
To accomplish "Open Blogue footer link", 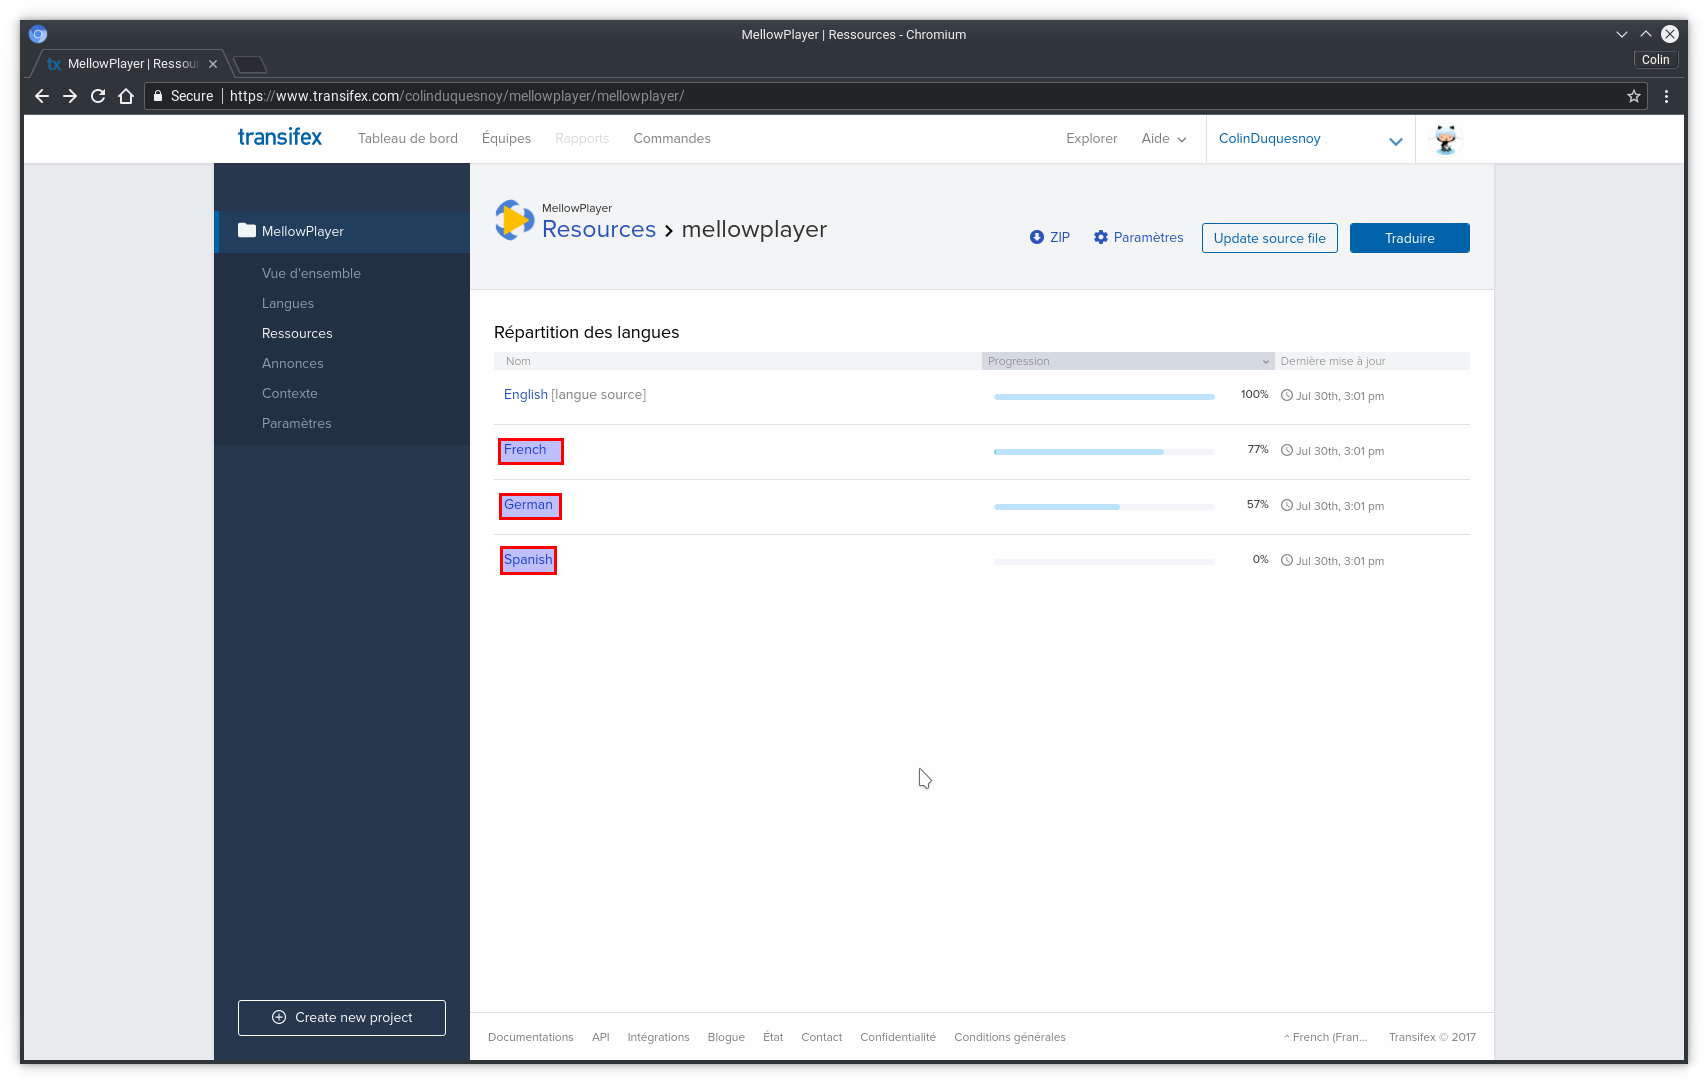I will [x=726, y=1037].
